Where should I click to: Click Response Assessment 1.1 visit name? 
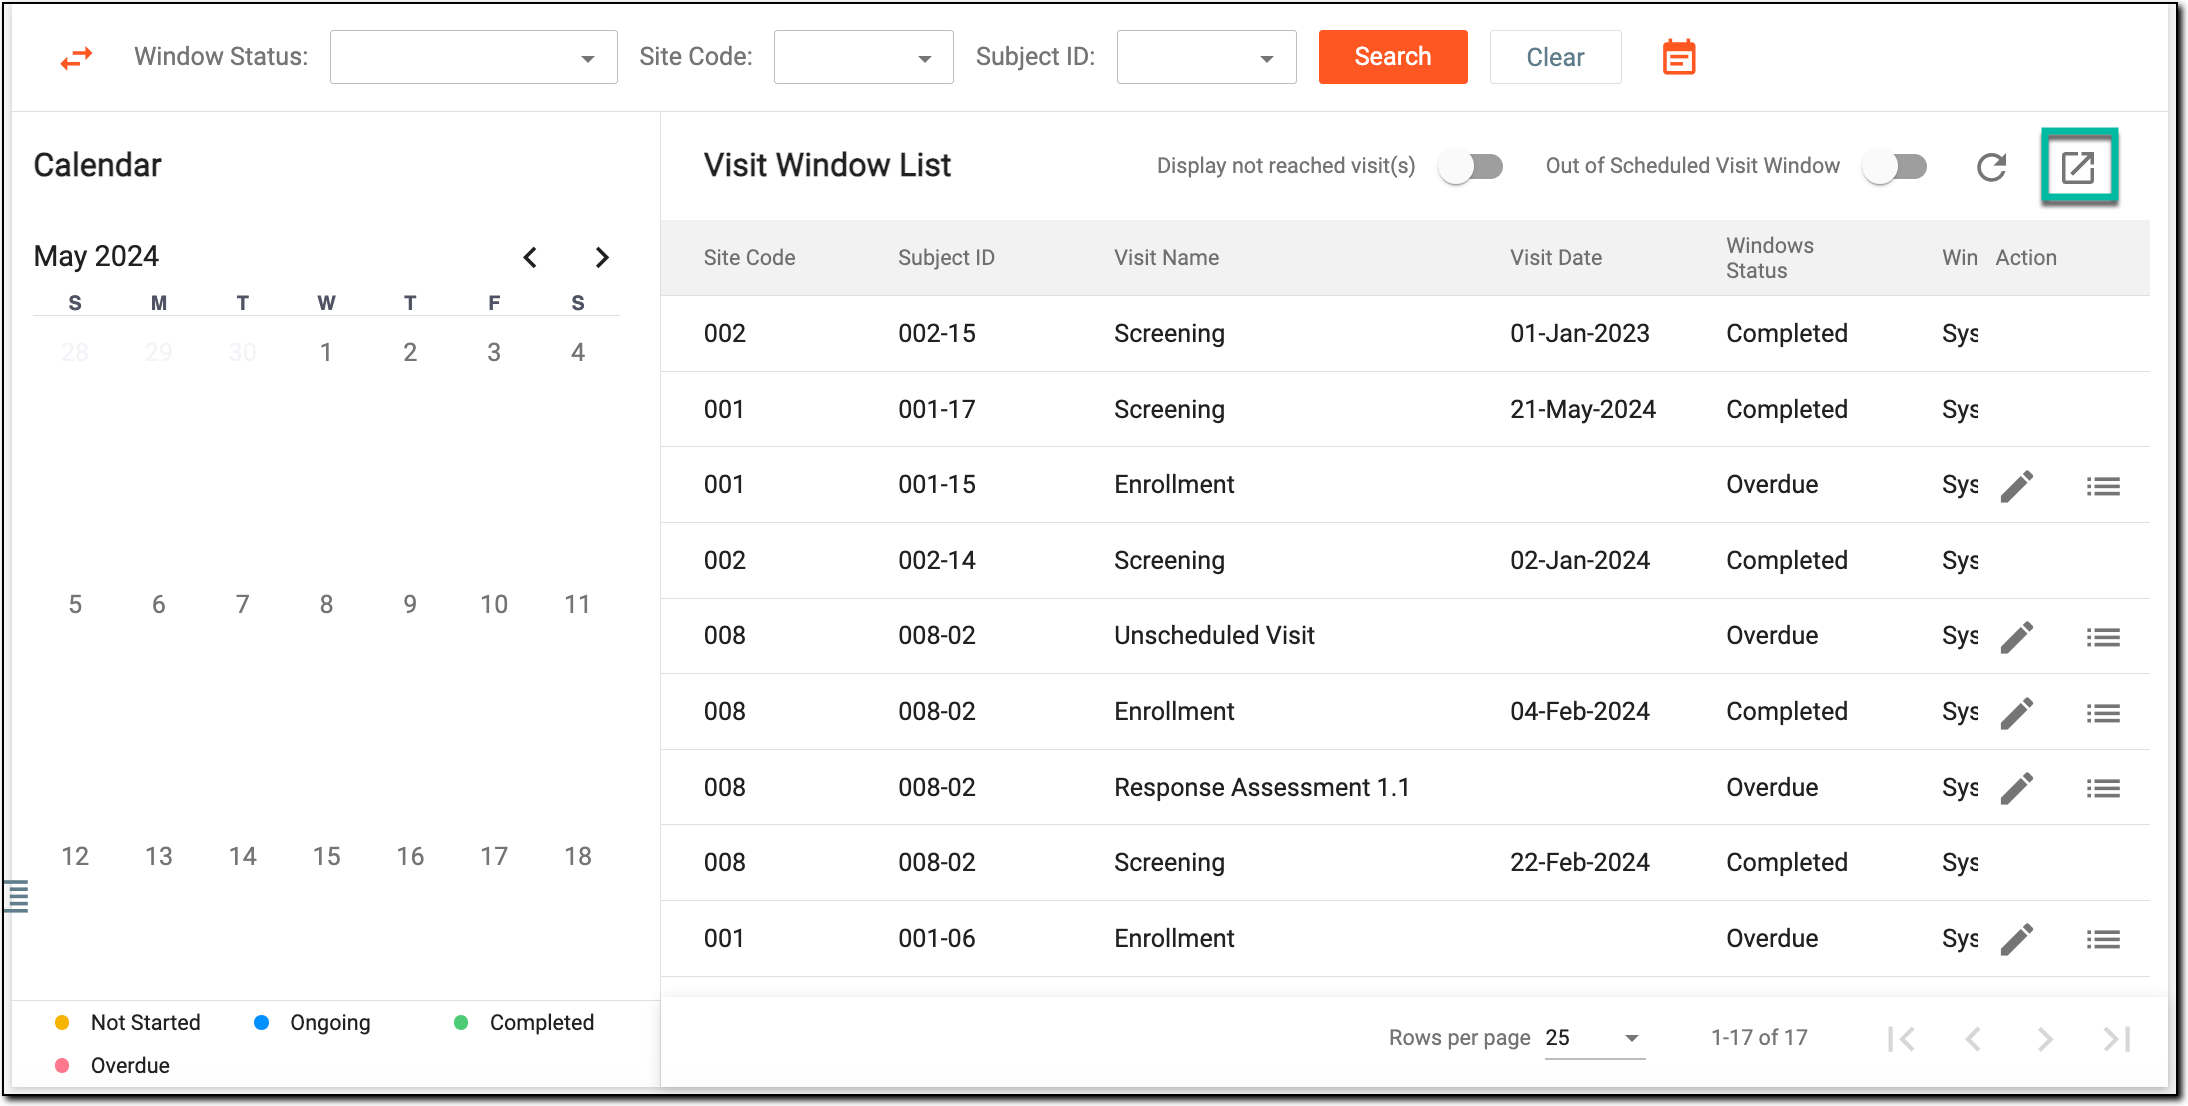pyautogui.click(x=1262, y=787)
